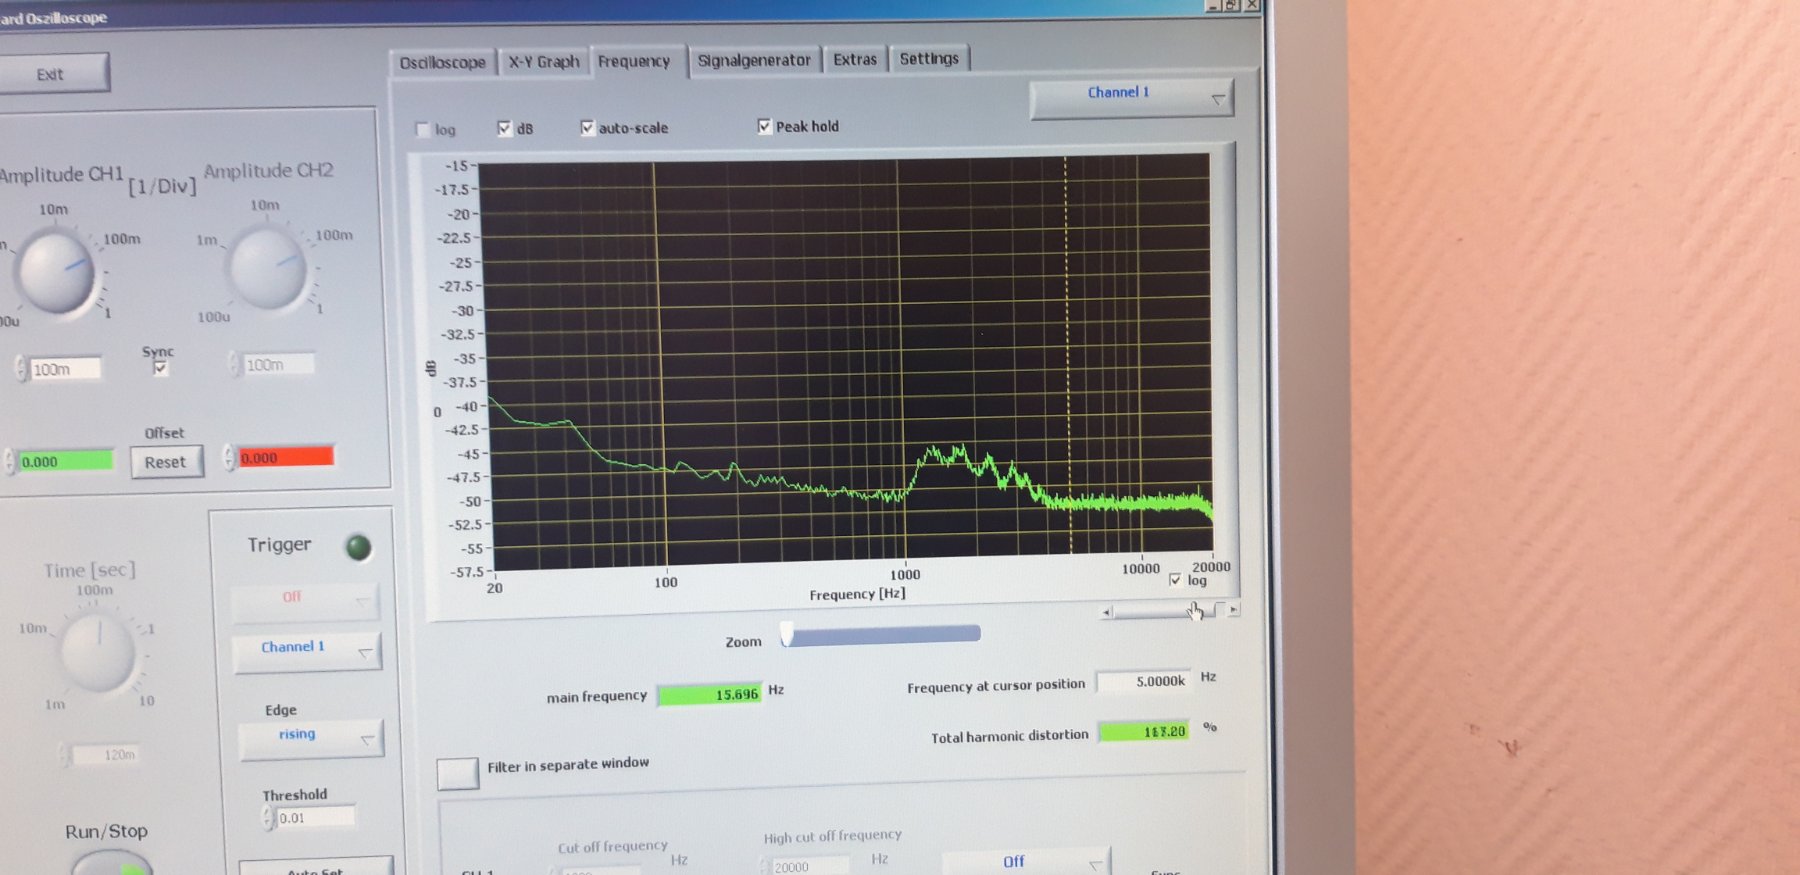Click the Amplitude CH2 knob
1800x875 pixels.
[x=267, y=268]
